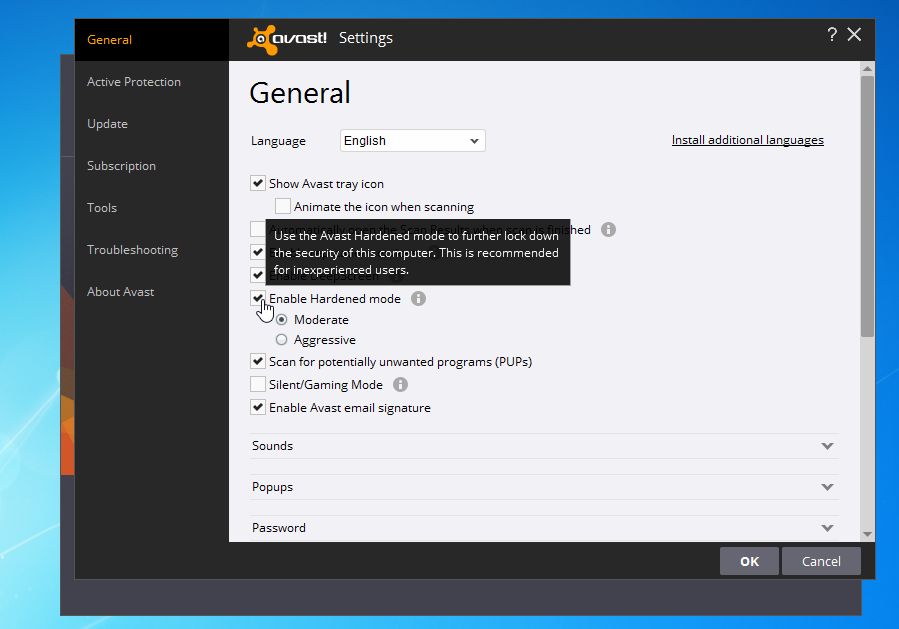Click the OK button
This screenshot has width=899, height=629.
pyautogui.click(x=749, y=561)
